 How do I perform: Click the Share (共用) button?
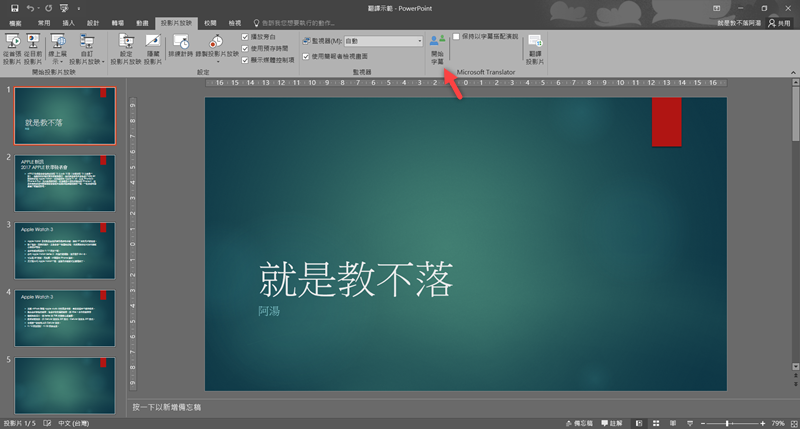[x=780, y=23]
